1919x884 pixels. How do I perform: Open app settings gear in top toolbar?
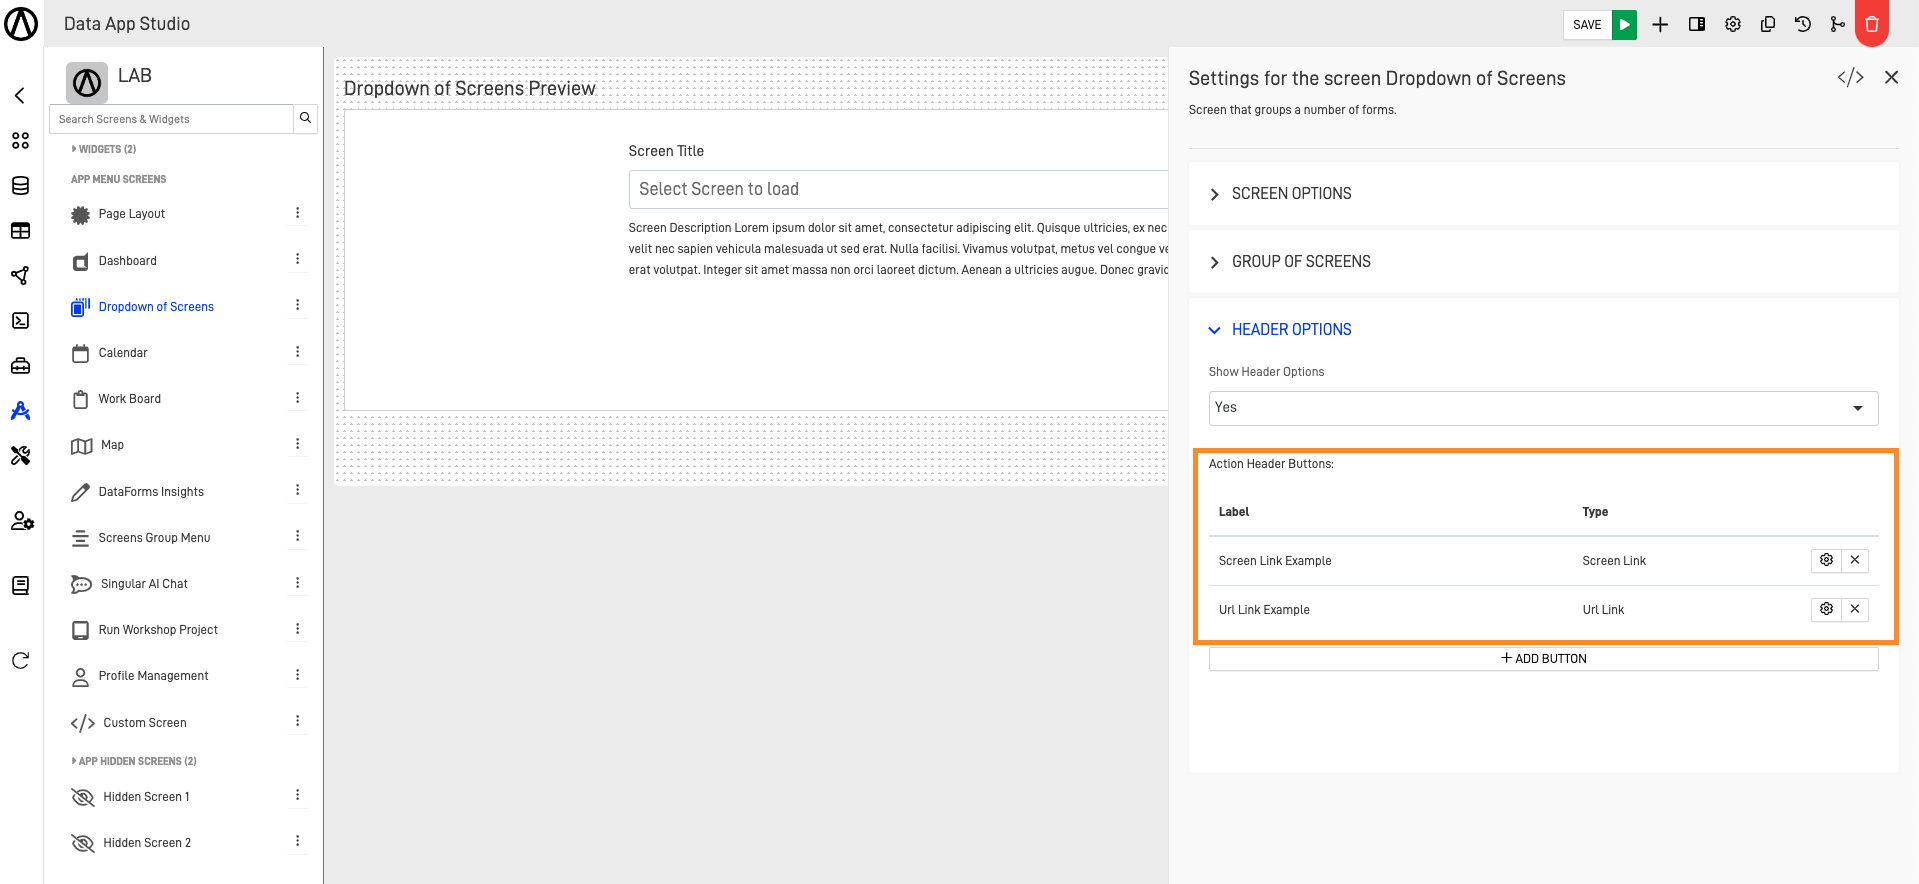[x=1733, y=24]
